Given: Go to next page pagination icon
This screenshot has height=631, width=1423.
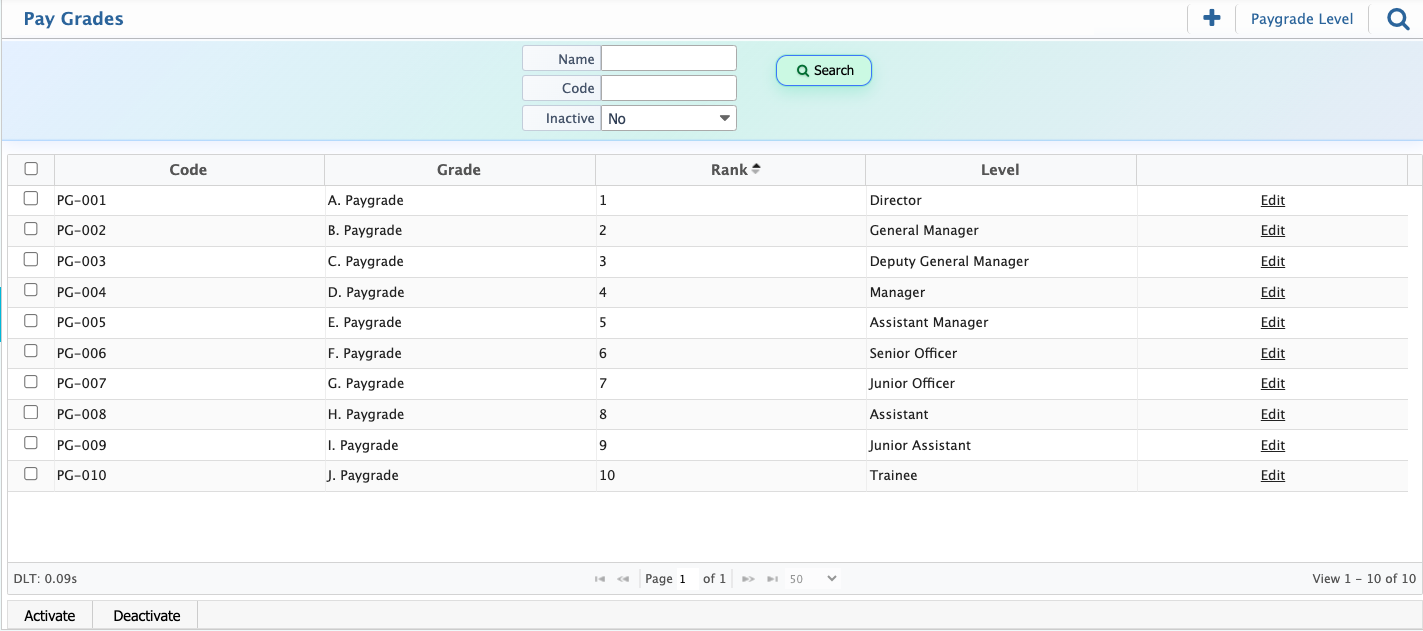Looking at the screenshot, I should [x=747, y=579].
